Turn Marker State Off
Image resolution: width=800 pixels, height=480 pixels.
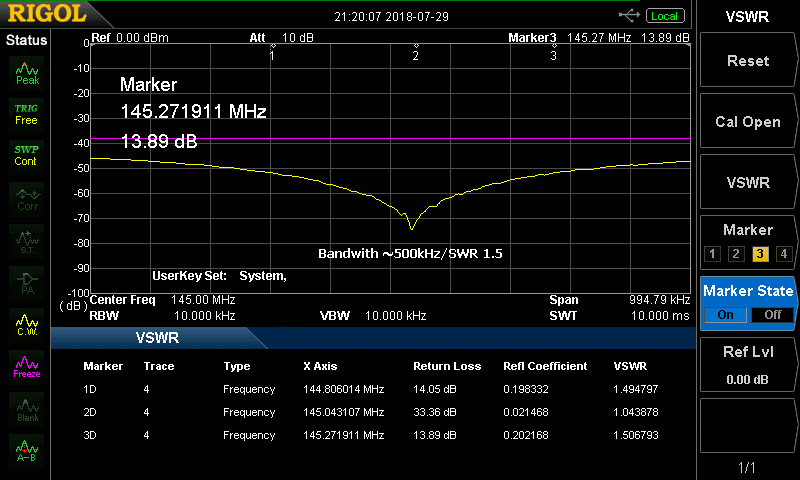771,314
